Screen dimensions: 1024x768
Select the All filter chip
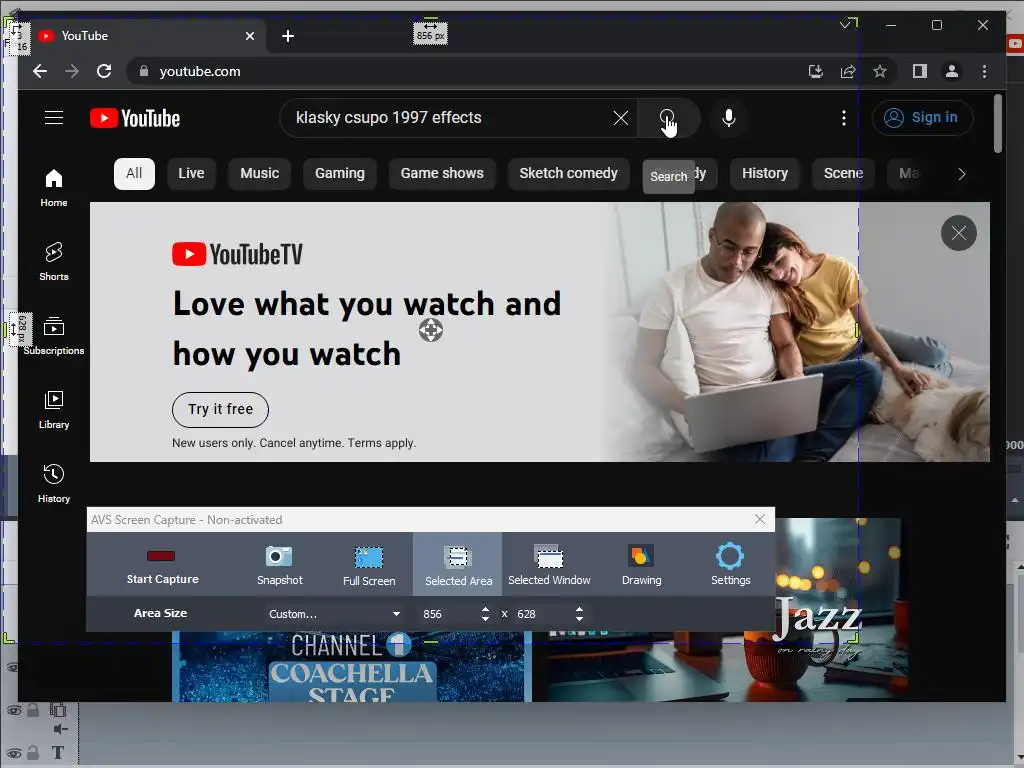134,174
